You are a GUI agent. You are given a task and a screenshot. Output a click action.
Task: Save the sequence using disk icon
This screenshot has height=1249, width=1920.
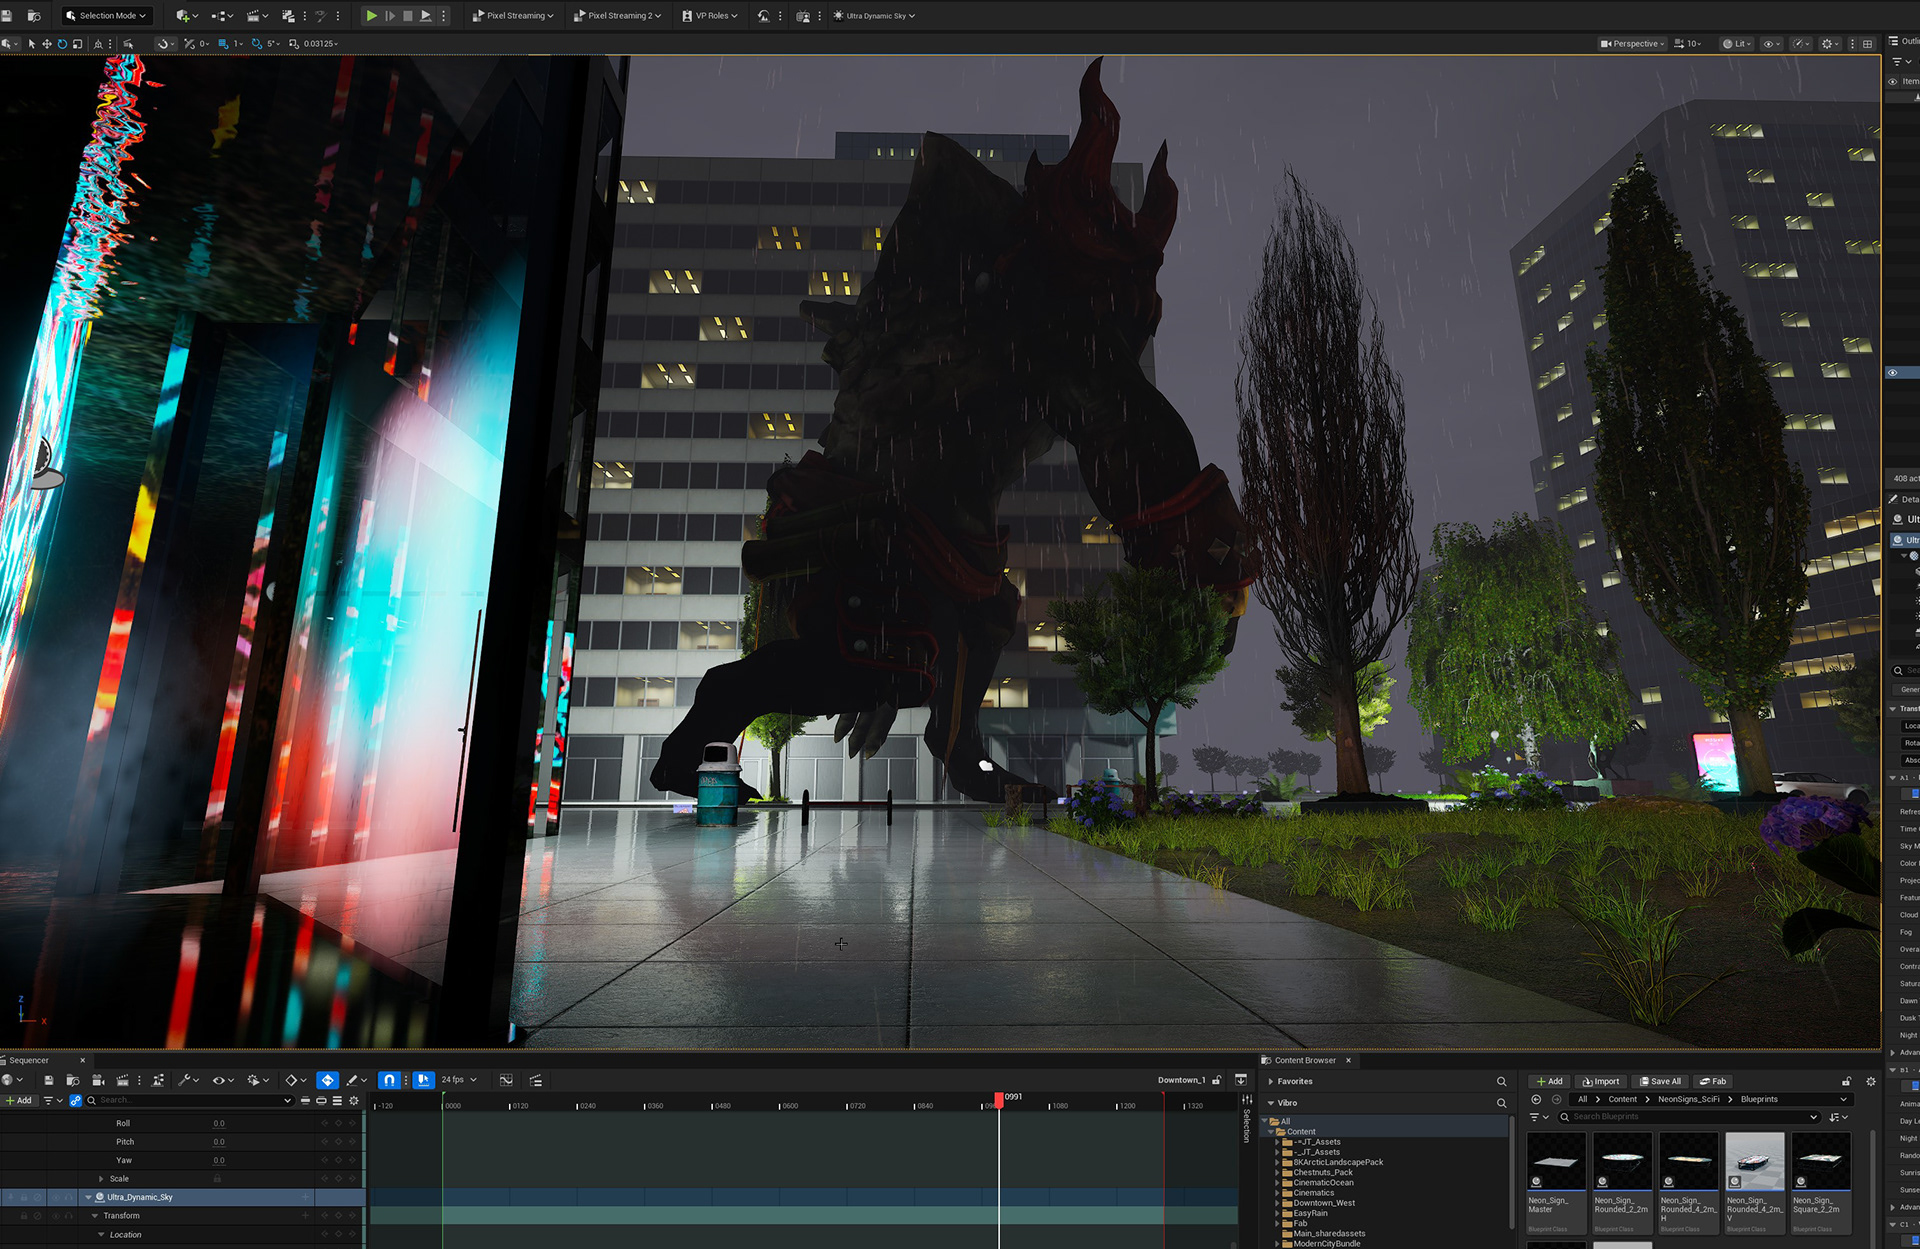(x=48, y=1080)
